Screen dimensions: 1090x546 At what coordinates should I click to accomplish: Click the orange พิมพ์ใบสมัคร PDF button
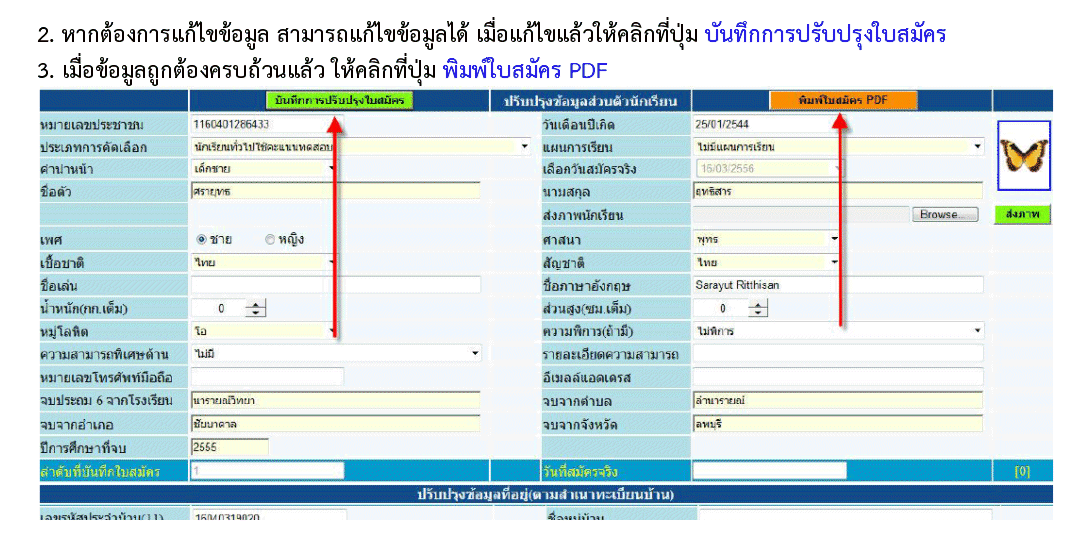[843, 100]
